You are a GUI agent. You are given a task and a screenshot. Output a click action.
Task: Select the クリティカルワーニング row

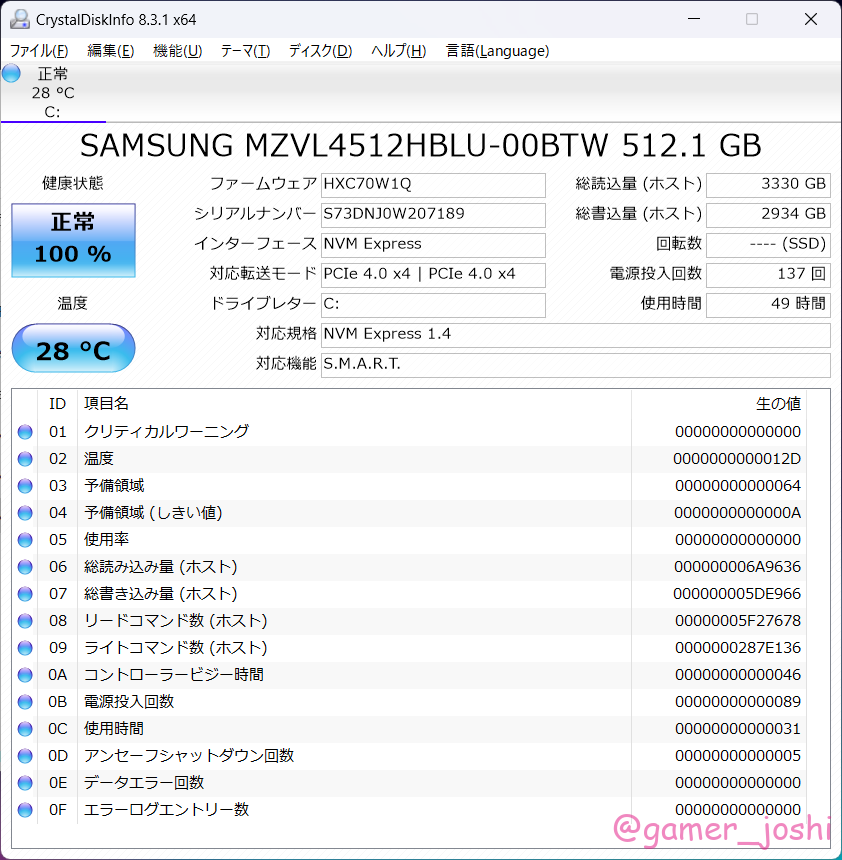pos(409,432)
